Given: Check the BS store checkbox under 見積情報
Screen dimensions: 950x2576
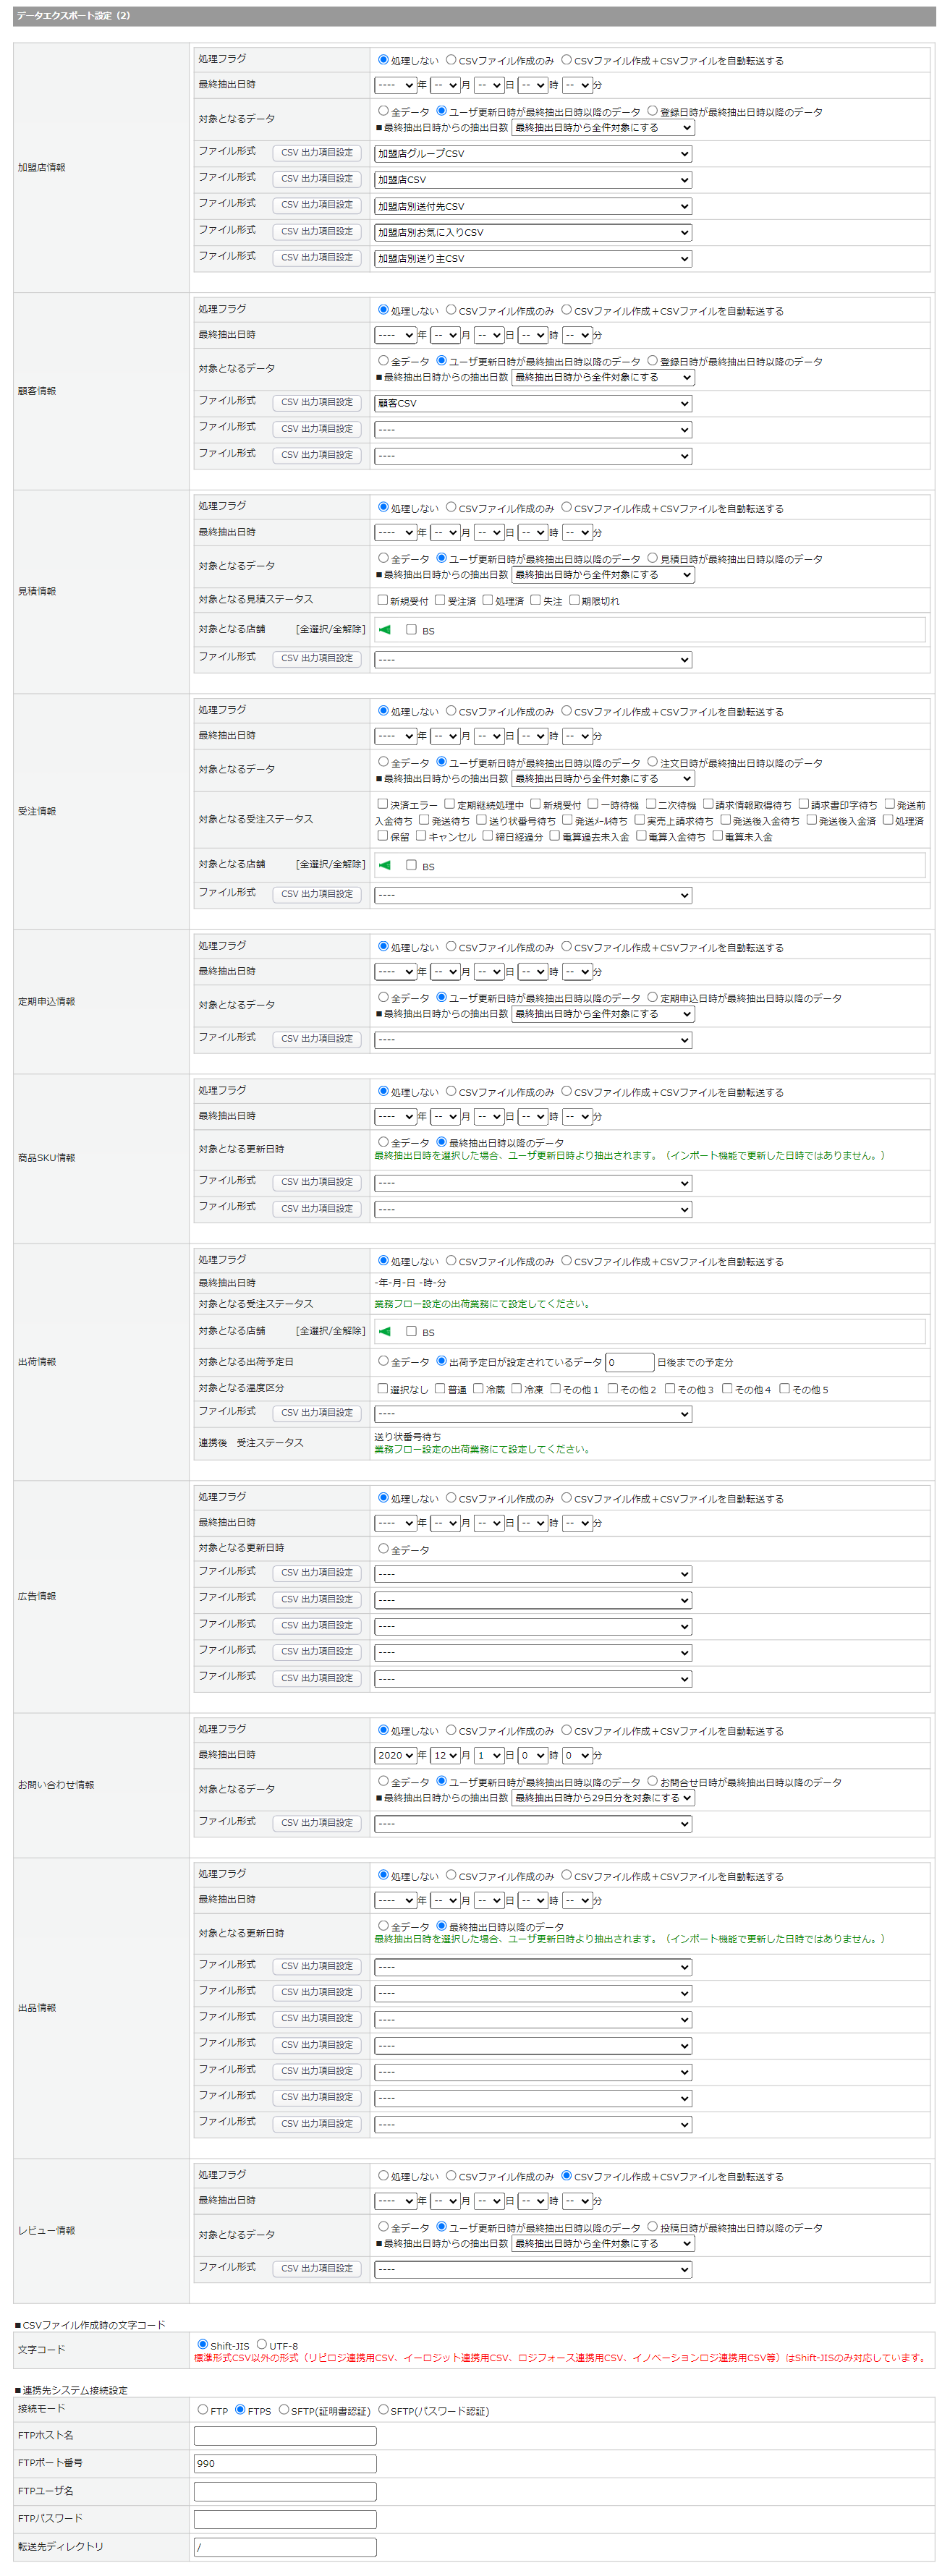Looking at the screenshot, I should pyautogui.click(x=411, y=630).
